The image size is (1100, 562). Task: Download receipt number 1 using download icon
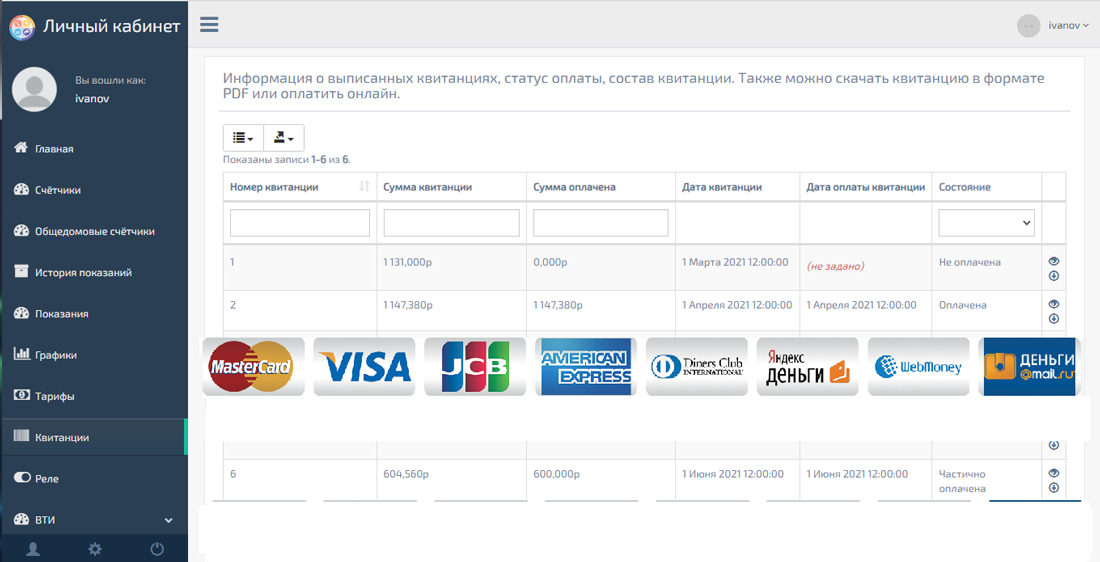1054,276
